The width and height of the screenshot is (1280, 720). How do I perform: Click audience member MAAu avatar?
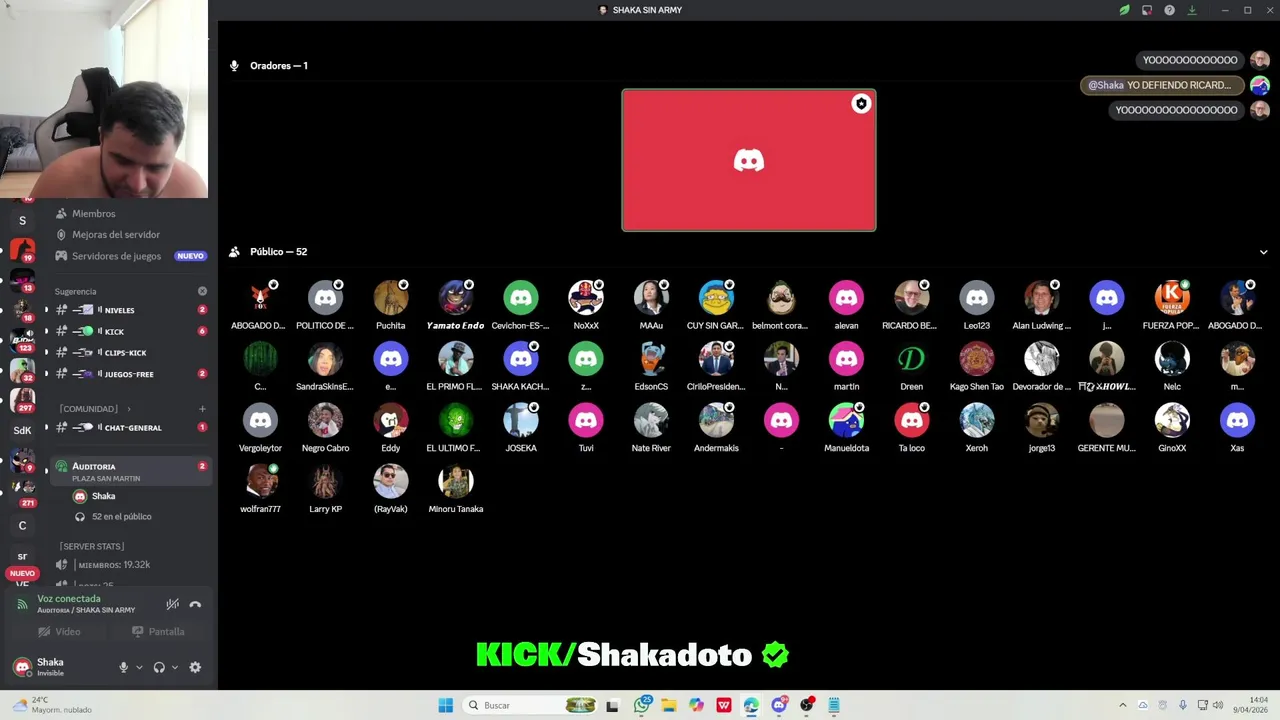(x=651, y=297)
